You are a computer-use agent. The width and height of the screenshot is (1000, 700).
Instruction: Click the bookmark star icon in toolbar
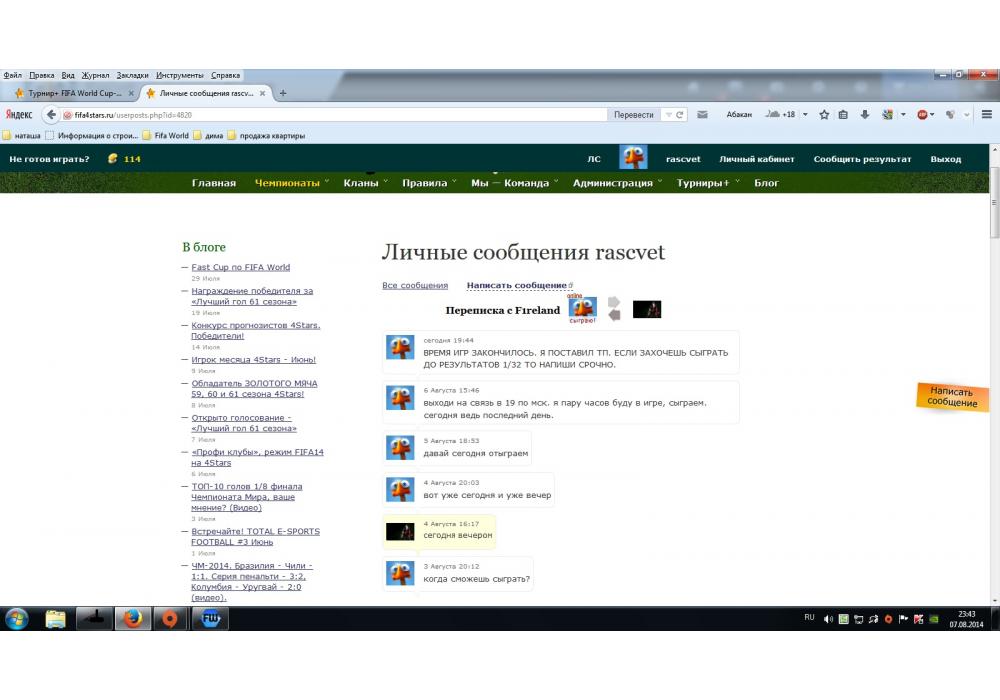tap(824, 115)
